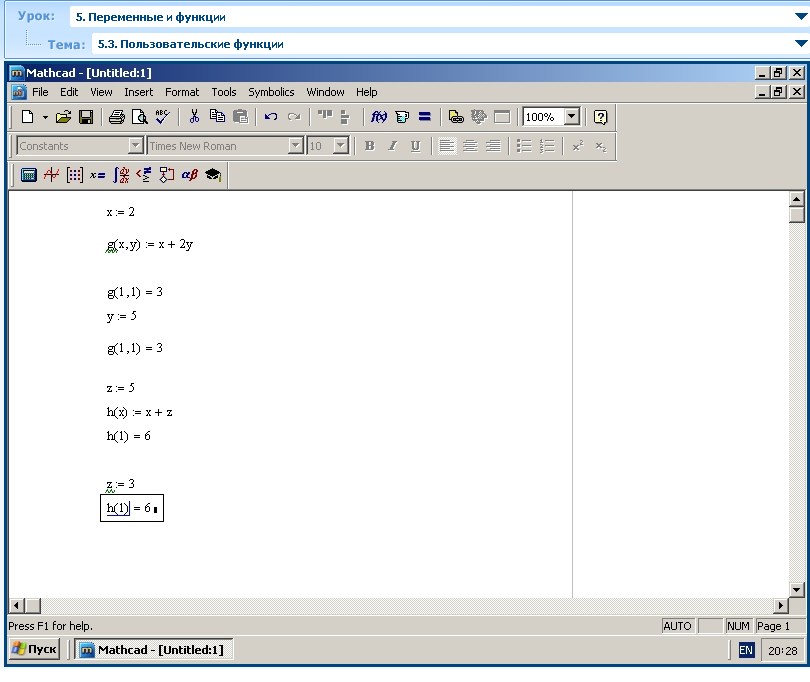Set center text alignment
The image size is (810, 682).
pos(470,146)
